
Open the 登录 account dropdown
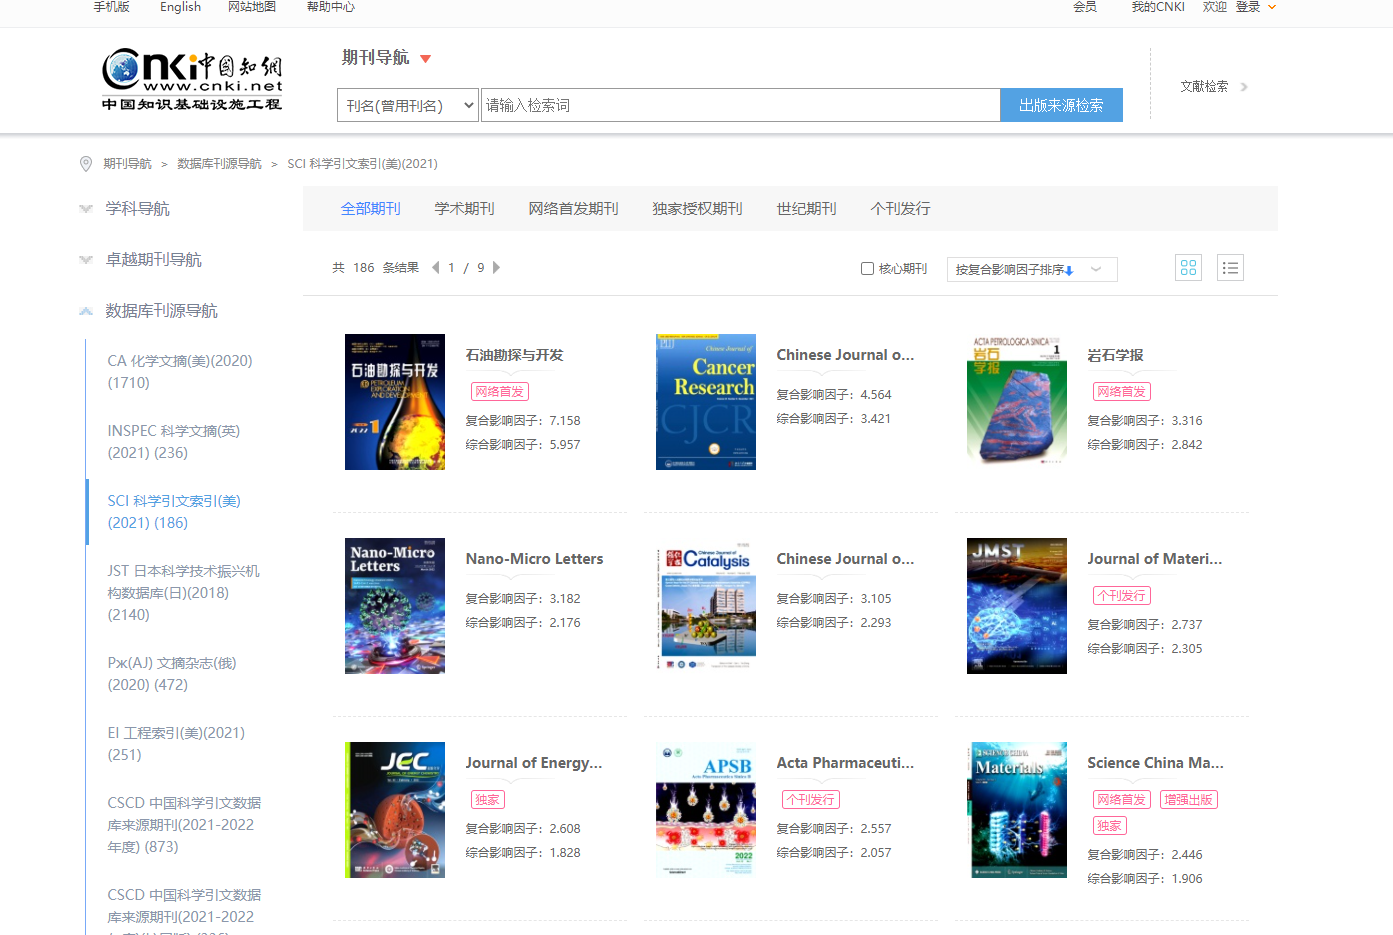1248,7
